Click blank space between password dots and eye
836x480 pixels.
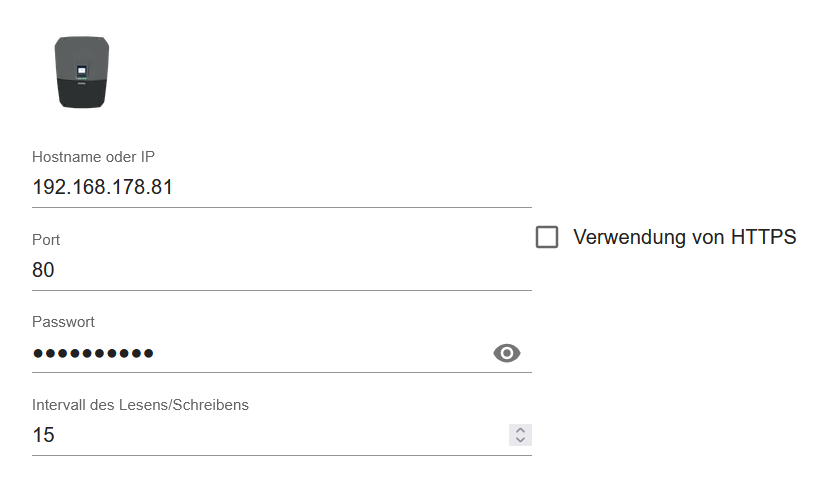(x=320, y=353)
